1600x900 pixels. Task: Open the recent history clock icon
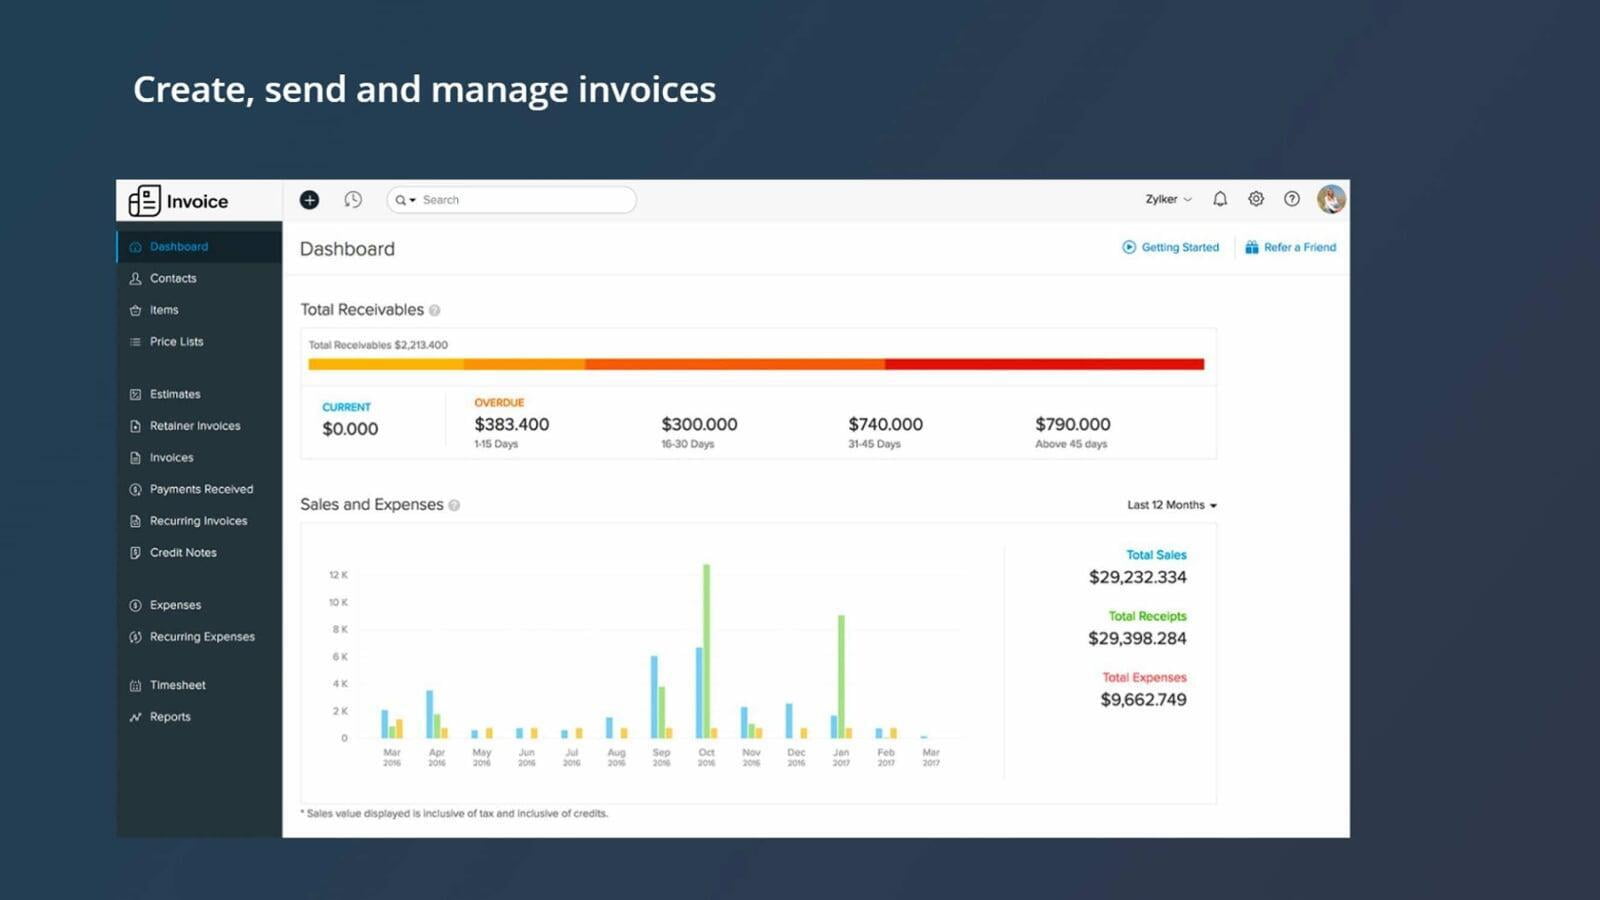pos(353,200)
